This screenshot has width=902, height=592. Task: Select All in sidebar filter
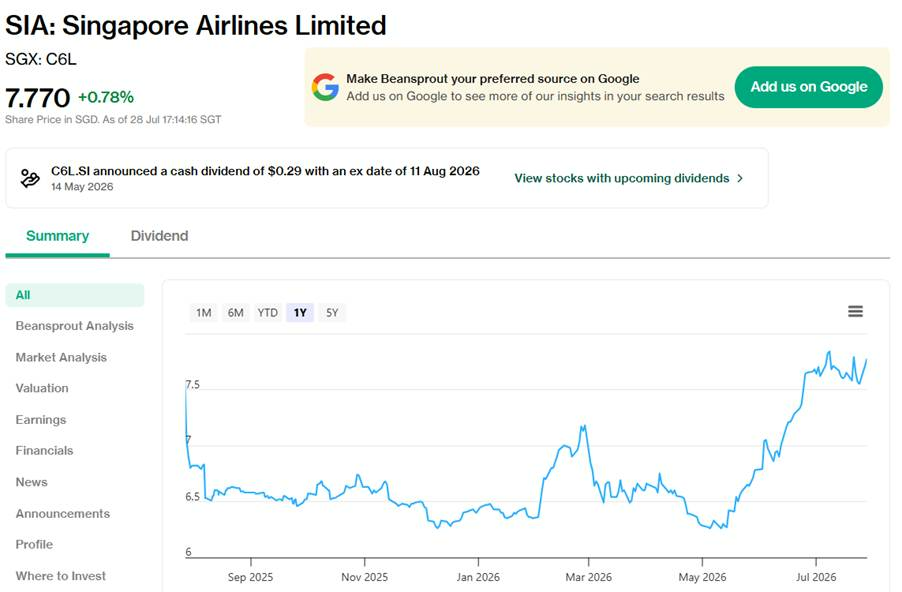point(75,295)
